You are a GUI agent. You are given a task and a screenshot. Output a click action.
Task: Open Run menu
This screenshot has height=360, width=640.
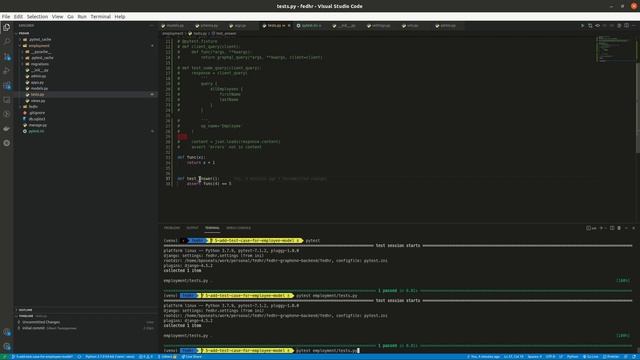pos(82,17)
